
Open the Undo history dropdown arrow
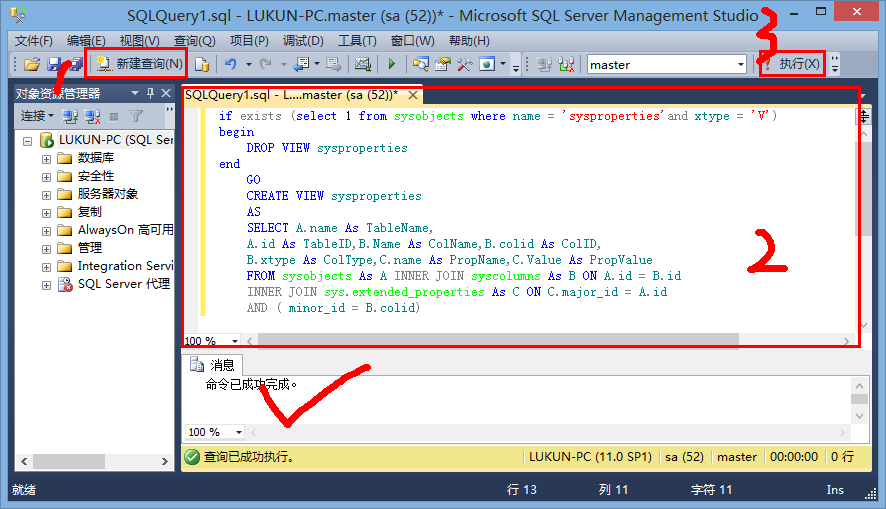[249, 64]
